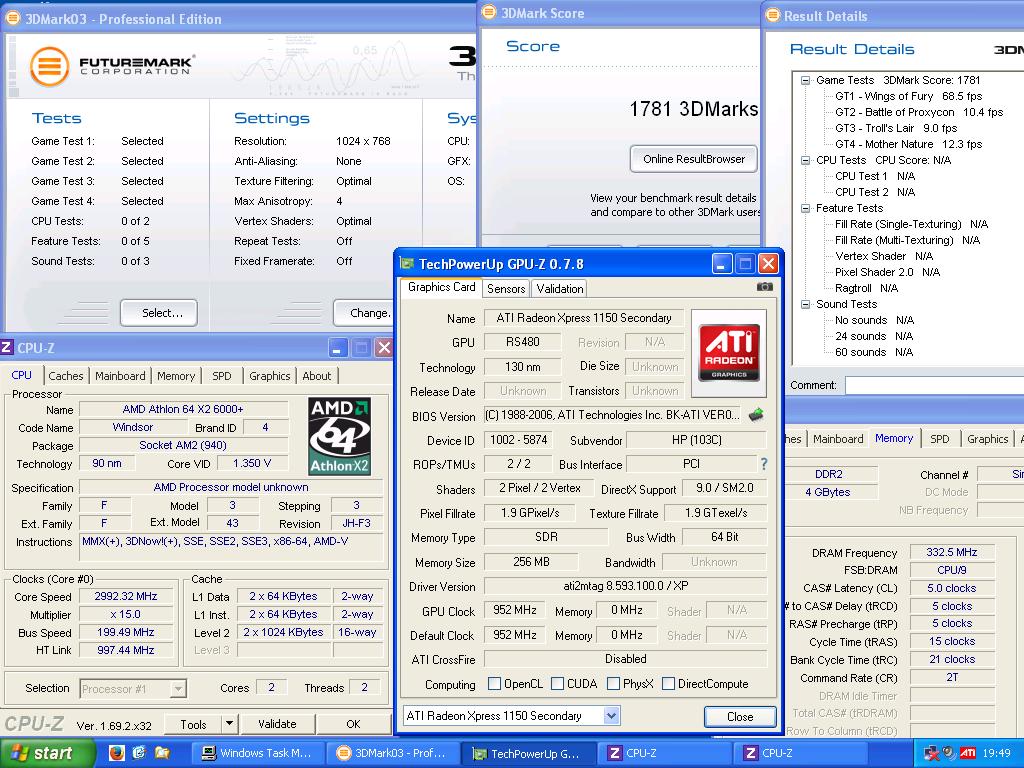Click the ATI Radeon logo in GPU-Z
The height and width of the screenshot is (768, 1024).
[x=729, y=352]
